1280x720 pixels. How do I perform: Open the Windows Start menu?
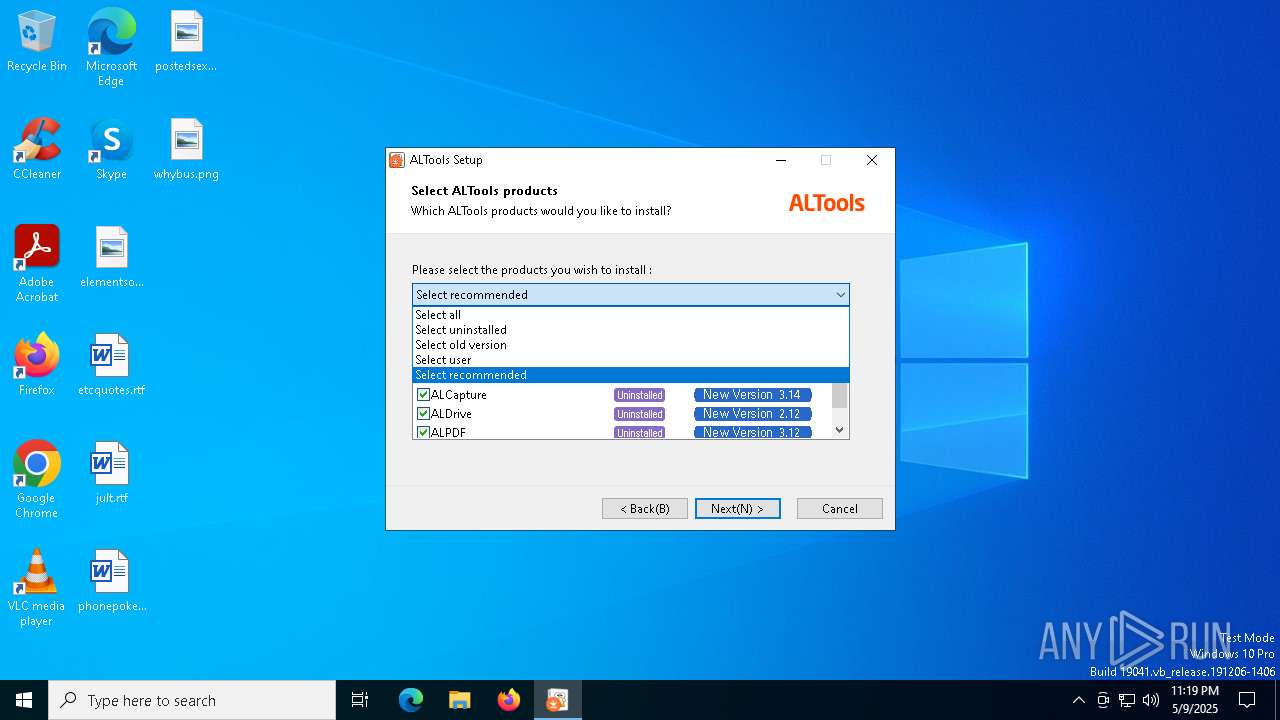pos(24,700)
